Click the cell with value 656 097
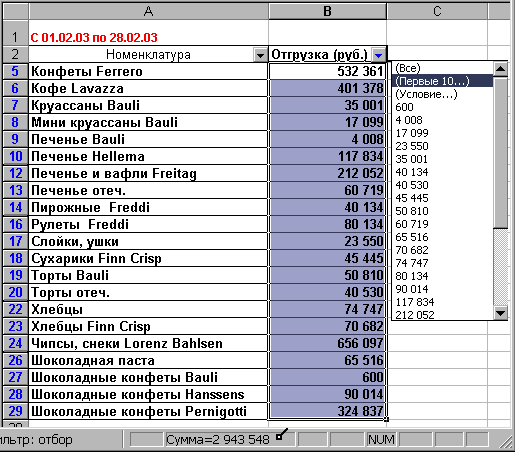The height and width of the screenshot is (452, 515). [327, 343]
